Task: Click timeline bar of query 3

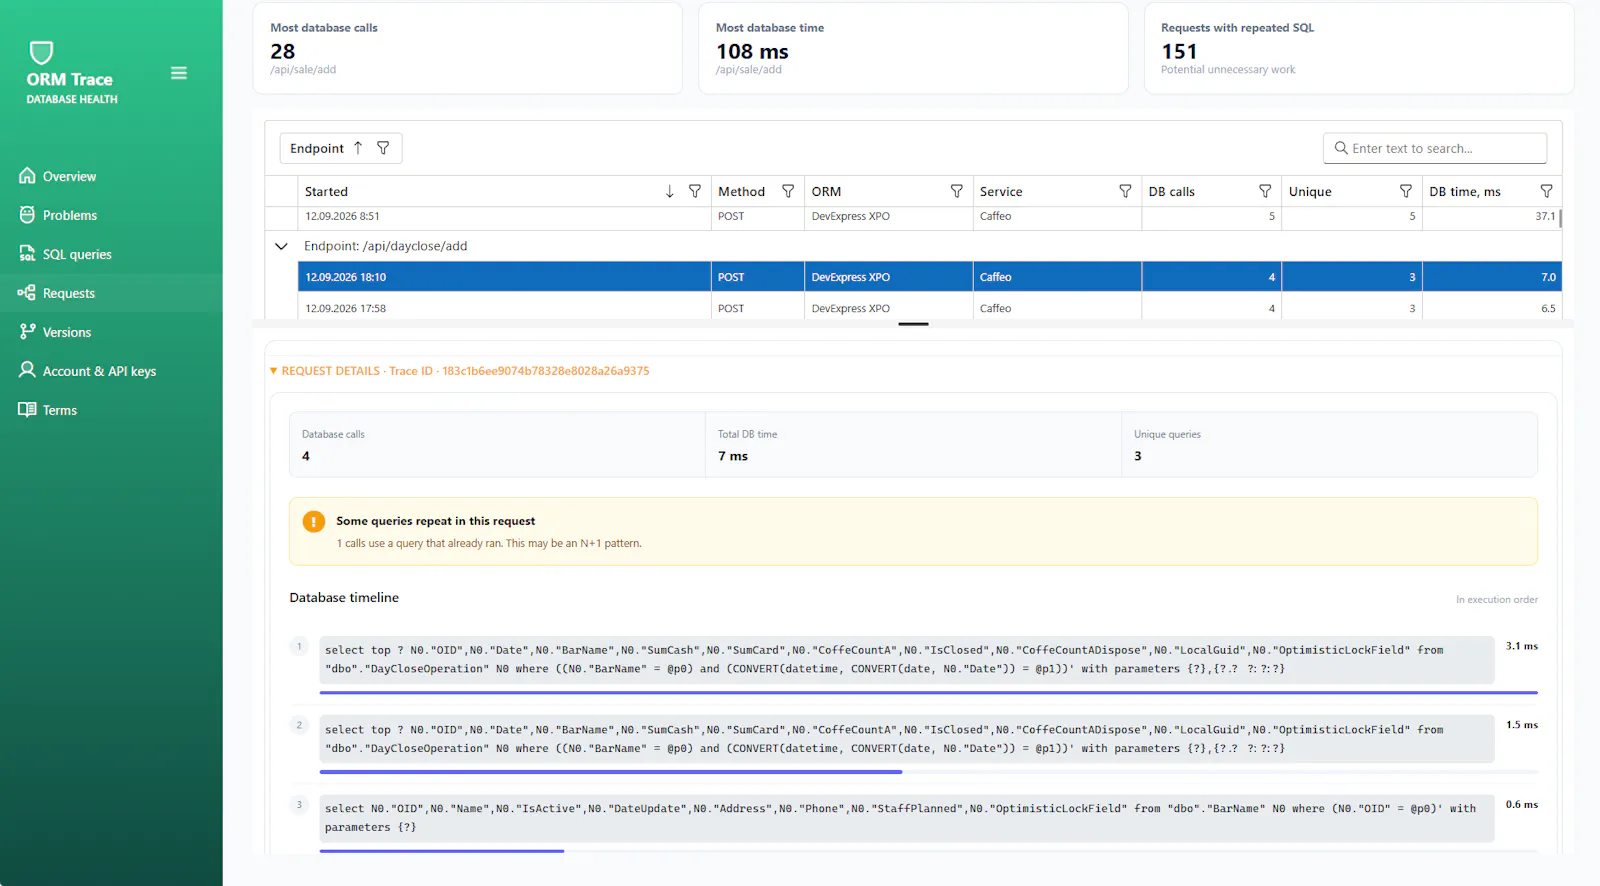Action: pyautogui.click(x=442, y=851)
